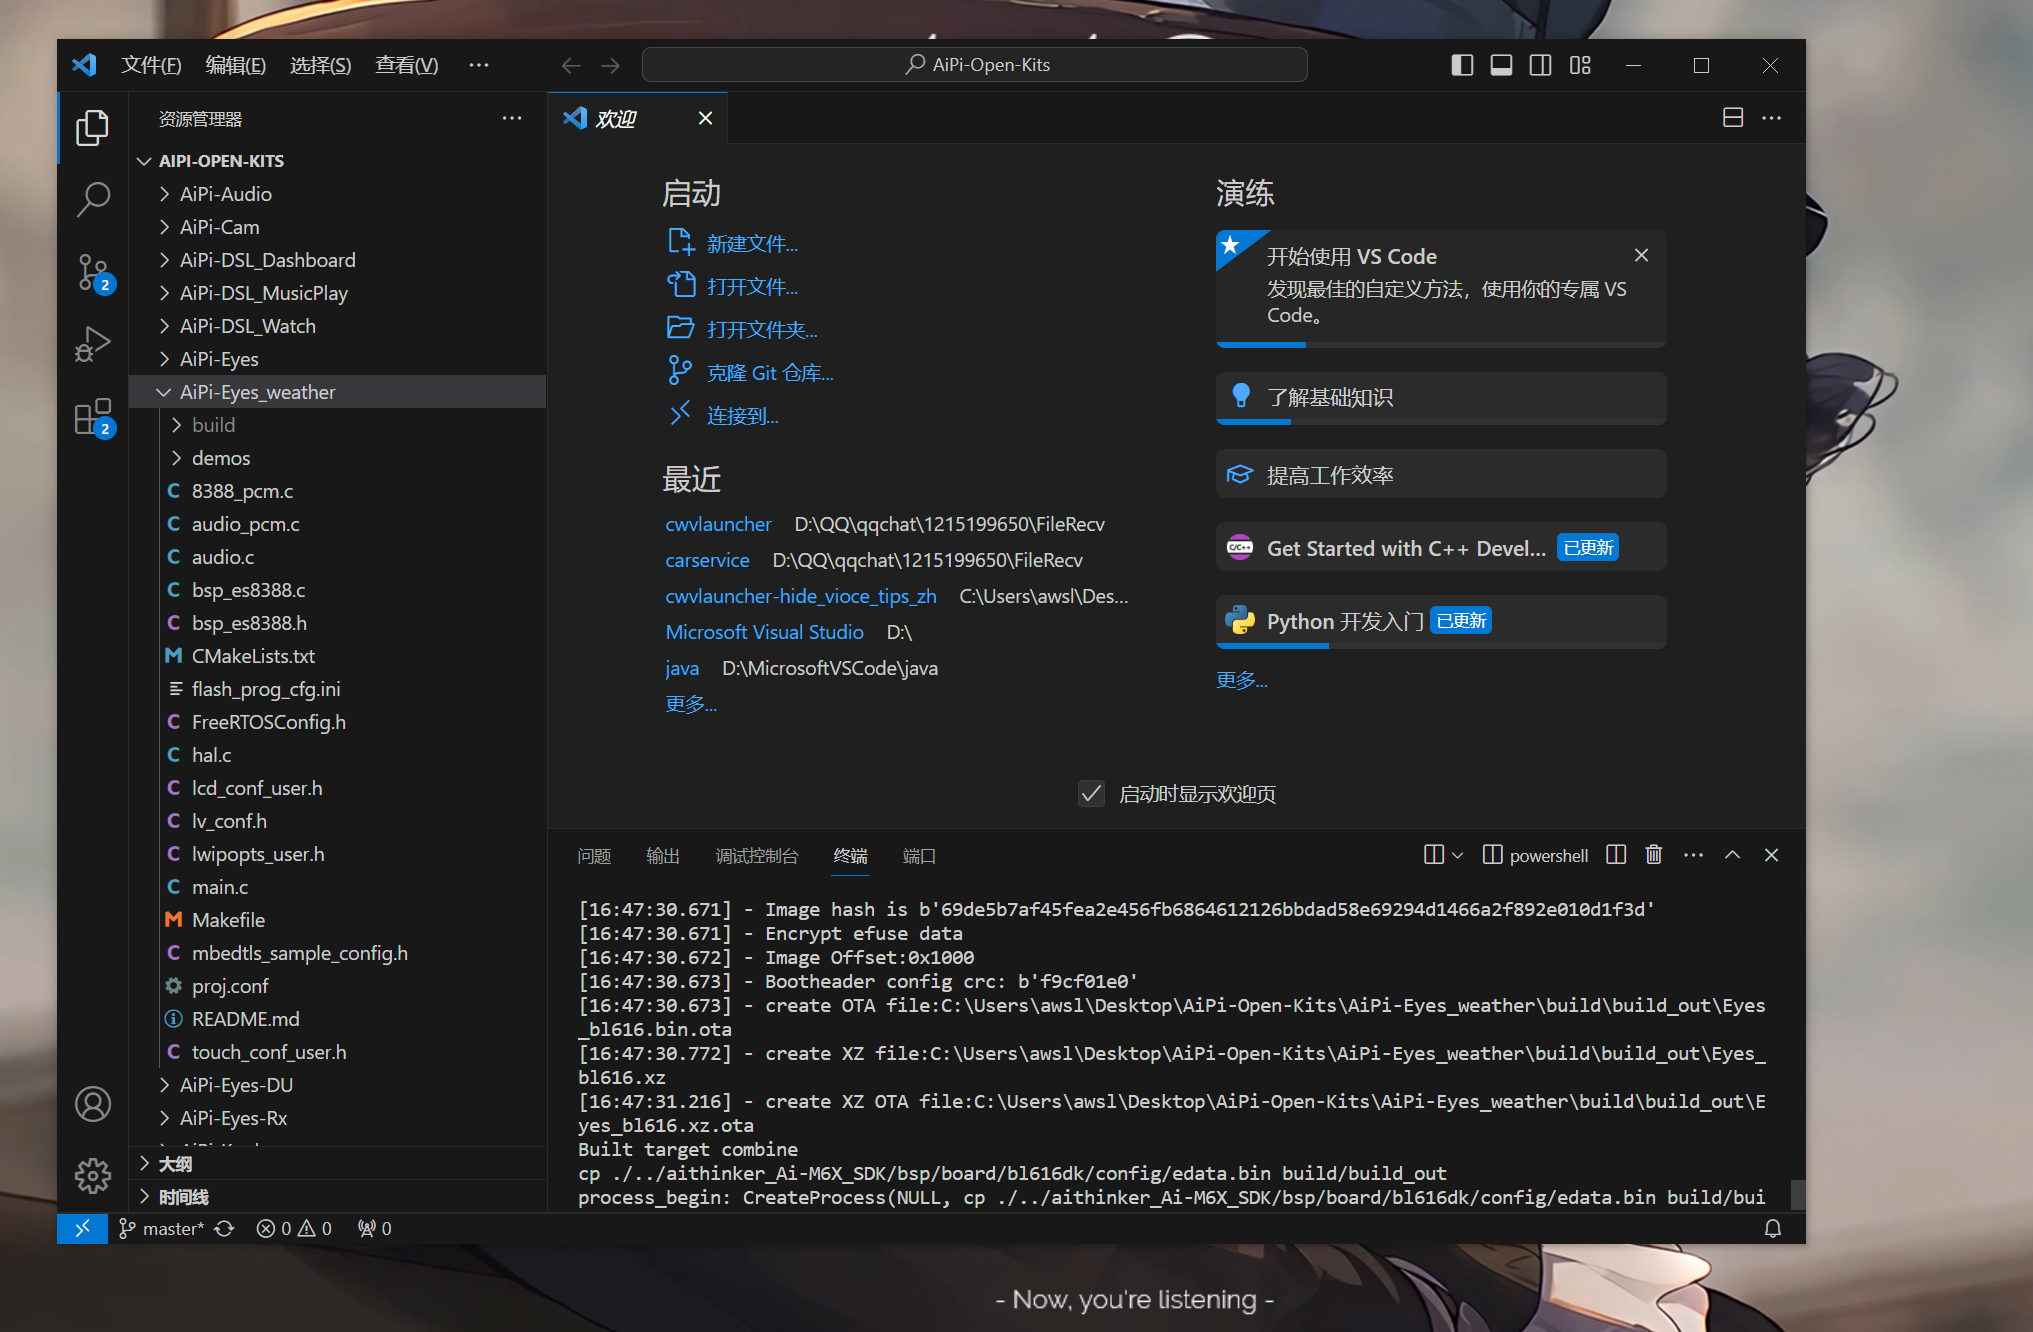2033x1332 pixels.
Task: Toggle the primary side bar layout icon
Action: pos(1462,65)
